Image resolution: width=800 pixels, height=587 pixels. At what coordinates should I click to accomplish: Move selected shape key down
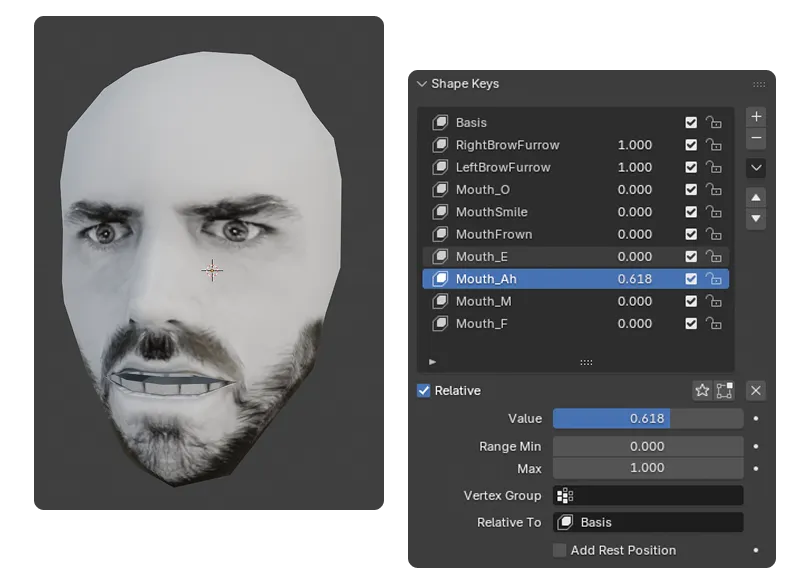[756, 219]
